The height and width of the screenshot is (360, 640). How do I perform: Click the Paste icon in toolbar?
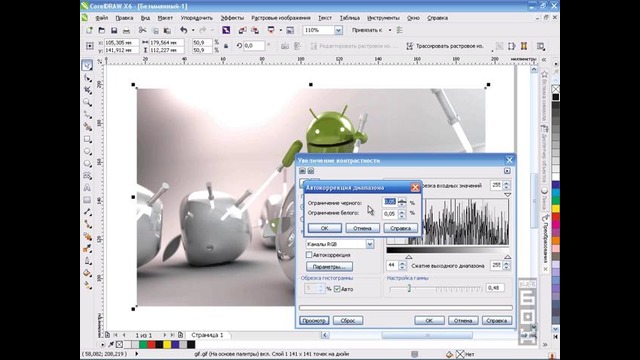[x=167, y=30]
